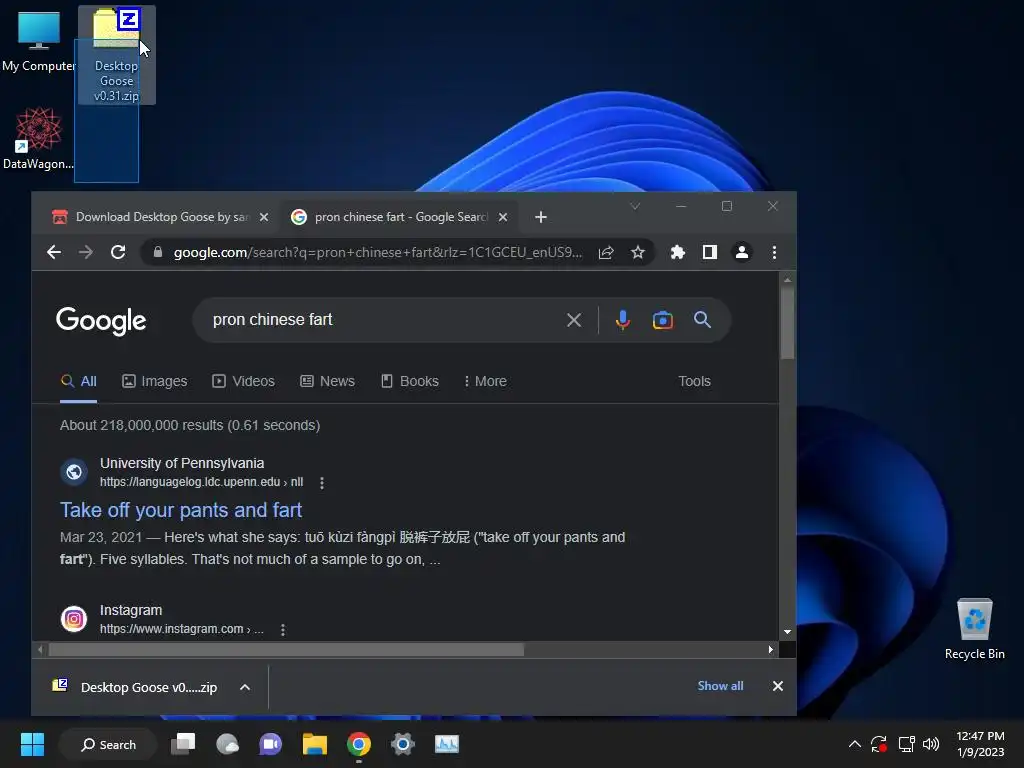The height and width of the screenshot is (768, 1024).
Task: Search by image with camera icon
Action: (x=663, y=320)
